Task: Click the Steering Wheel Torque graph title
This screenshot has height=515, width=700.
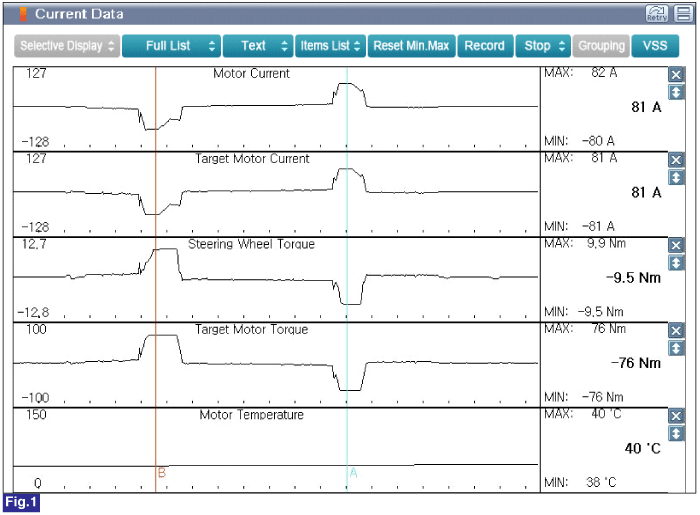Action: point(251,244)
